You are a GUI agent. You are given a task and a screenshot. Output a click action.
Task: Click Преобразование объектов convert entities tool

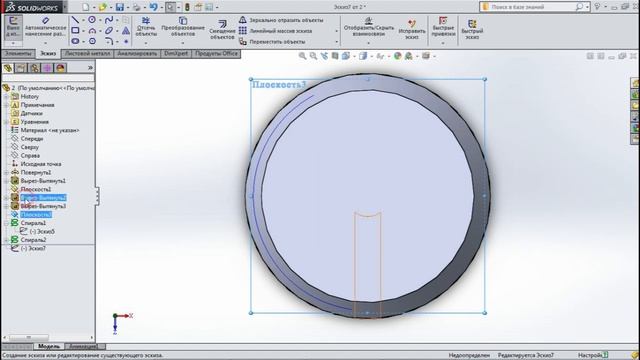(x=183, y=27)
